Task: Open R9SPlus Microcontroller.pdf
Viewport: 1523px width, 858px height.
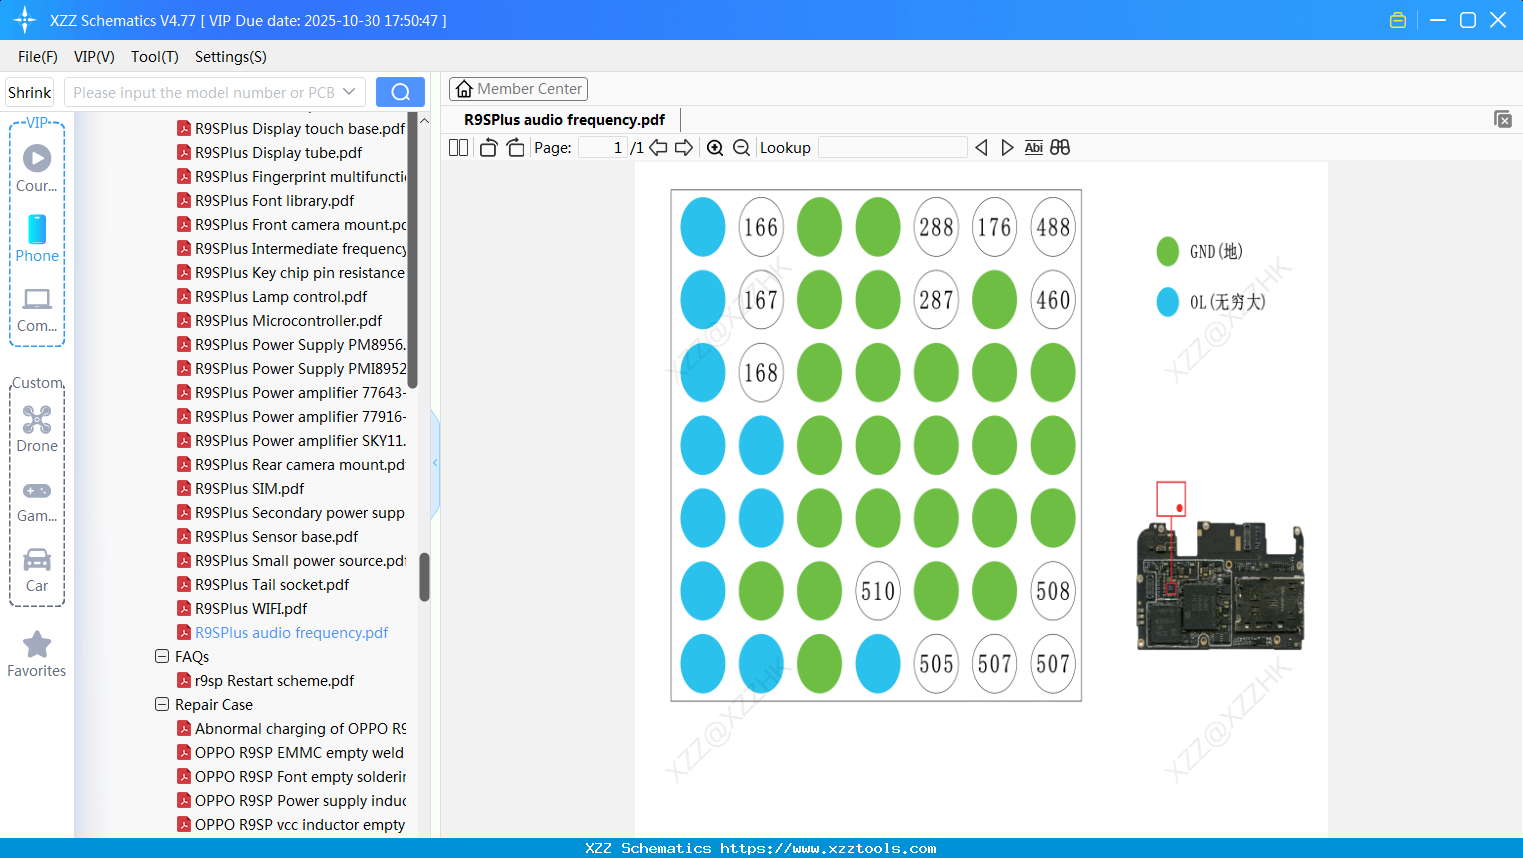Action: (279, 321)
